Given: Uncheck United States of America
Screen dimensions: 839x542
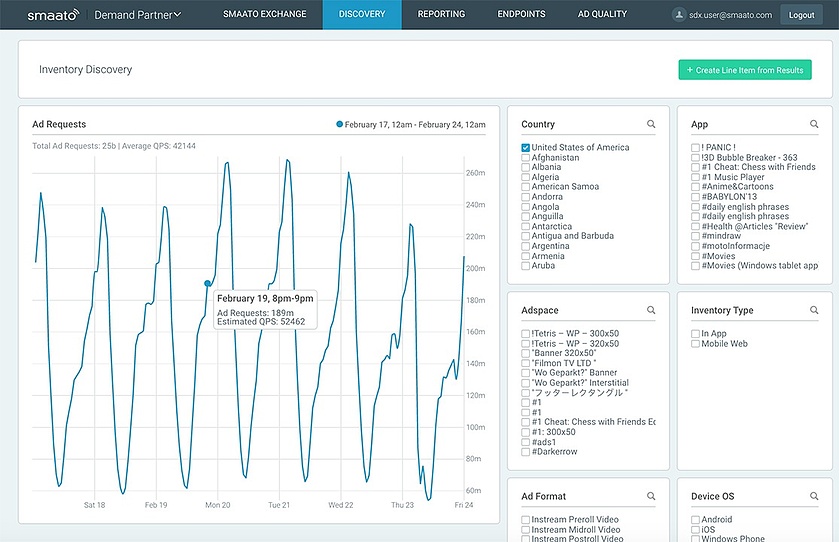Looking at the screenshot, I should pos(525,148).
